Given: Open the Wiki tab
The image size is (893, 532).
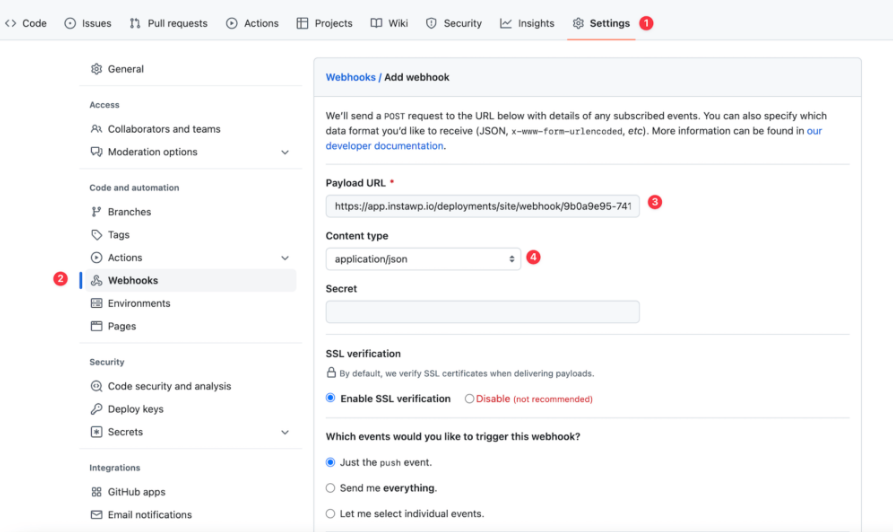Looking at the screenshot, I should click(x=390, y=23).
